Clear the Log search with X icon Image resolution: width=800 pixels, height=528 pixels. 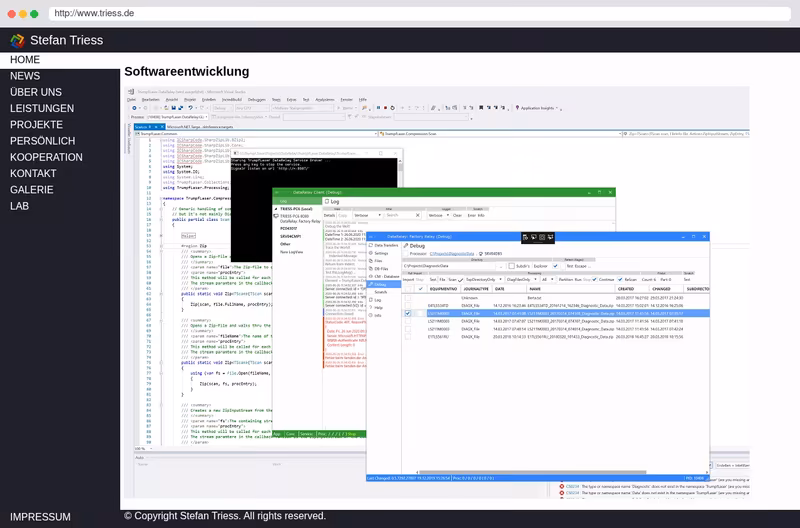tap(418, 215)
